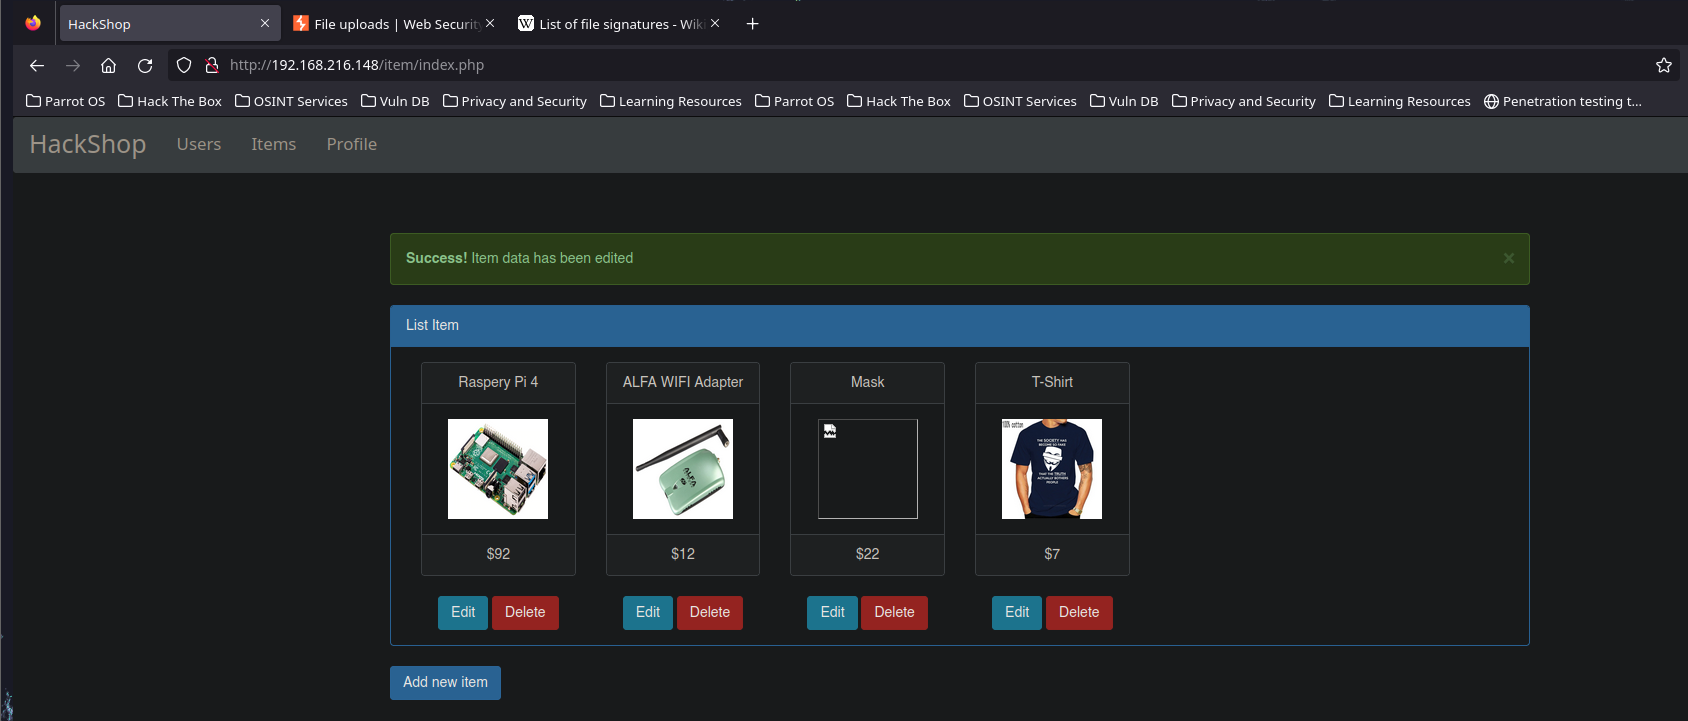This screenshot has width=1688, height=721.
Task: Click the broken Mask product image
Action: pyautogui.click(x=868, y=469)
